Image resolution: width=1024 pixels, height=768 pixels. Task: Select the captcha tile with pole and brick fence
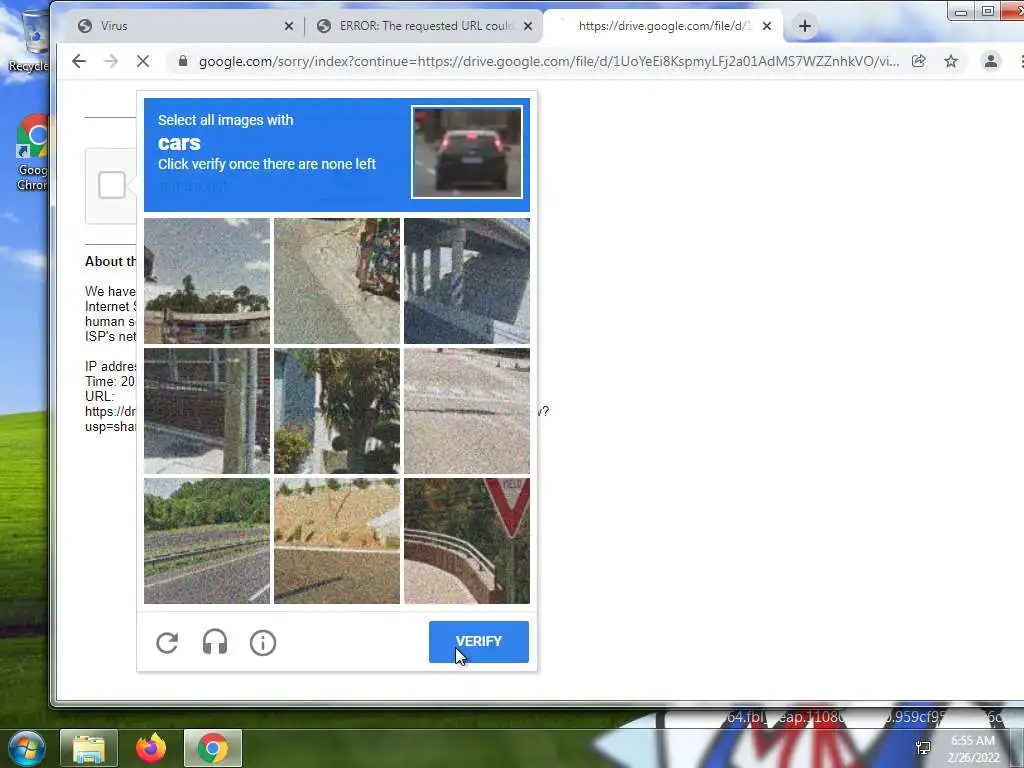tap(206, 411)
